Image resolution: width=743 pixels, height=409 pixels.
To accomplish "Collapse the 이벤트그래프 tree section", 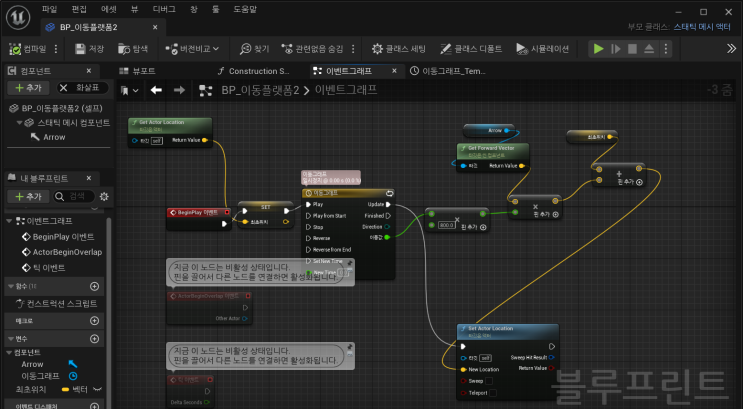I will pyautogui.click(x=9, y=221).
